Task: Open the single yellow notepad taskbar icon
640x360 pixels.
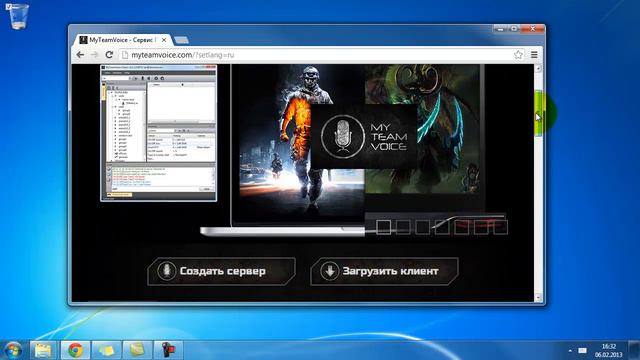Action: 137,350
